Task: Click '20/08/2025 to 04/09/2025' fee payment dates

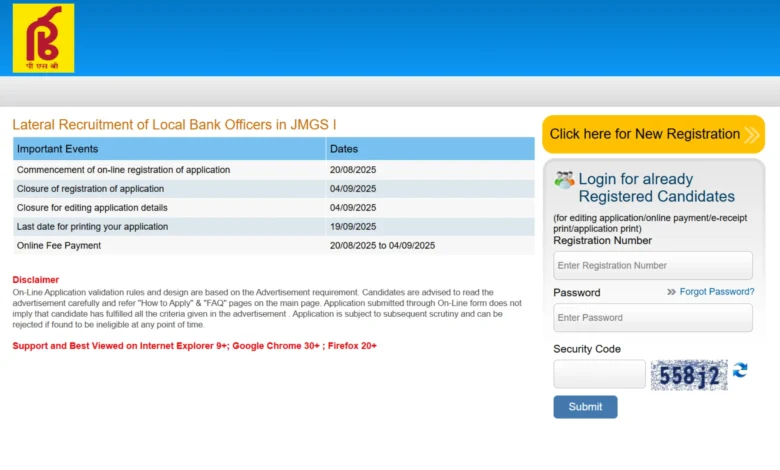Action: click(x=382, y=245)
